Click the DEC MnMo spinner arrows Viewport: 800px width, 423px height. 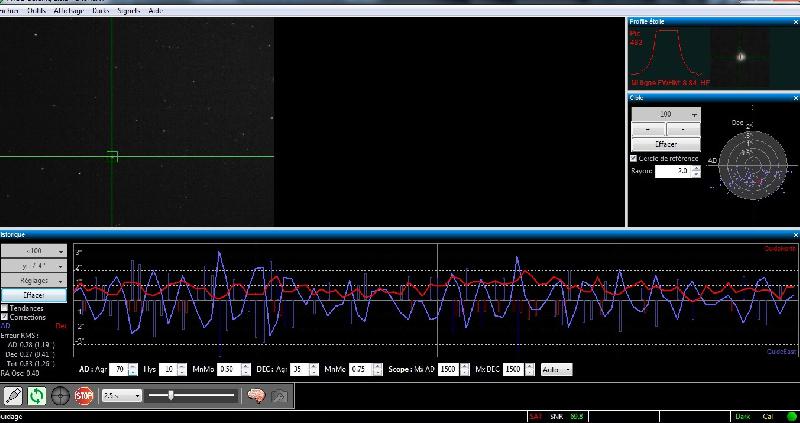point(378,369)
